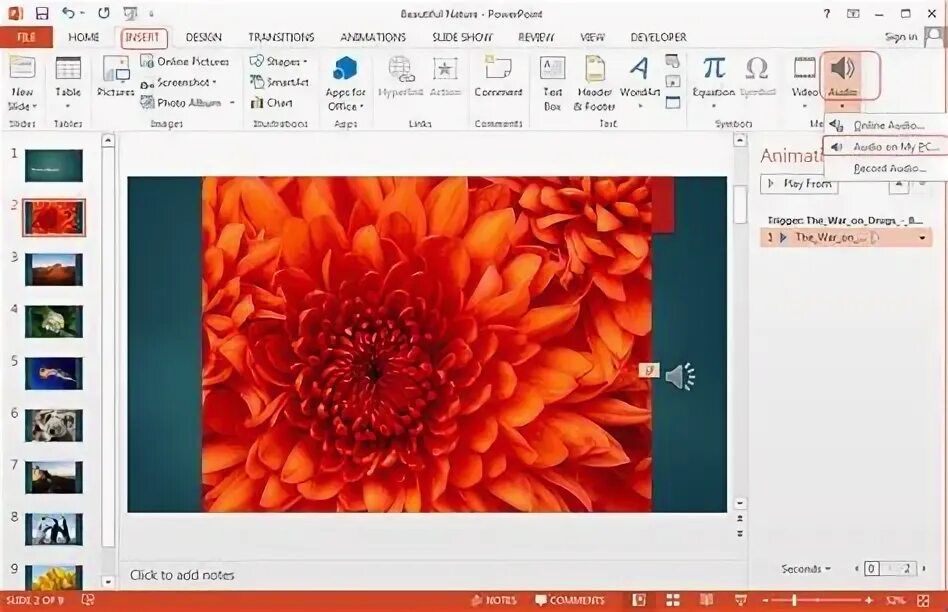Insert a SmartArt graphic
Screen dimensions: 948x612
[279, 82]
